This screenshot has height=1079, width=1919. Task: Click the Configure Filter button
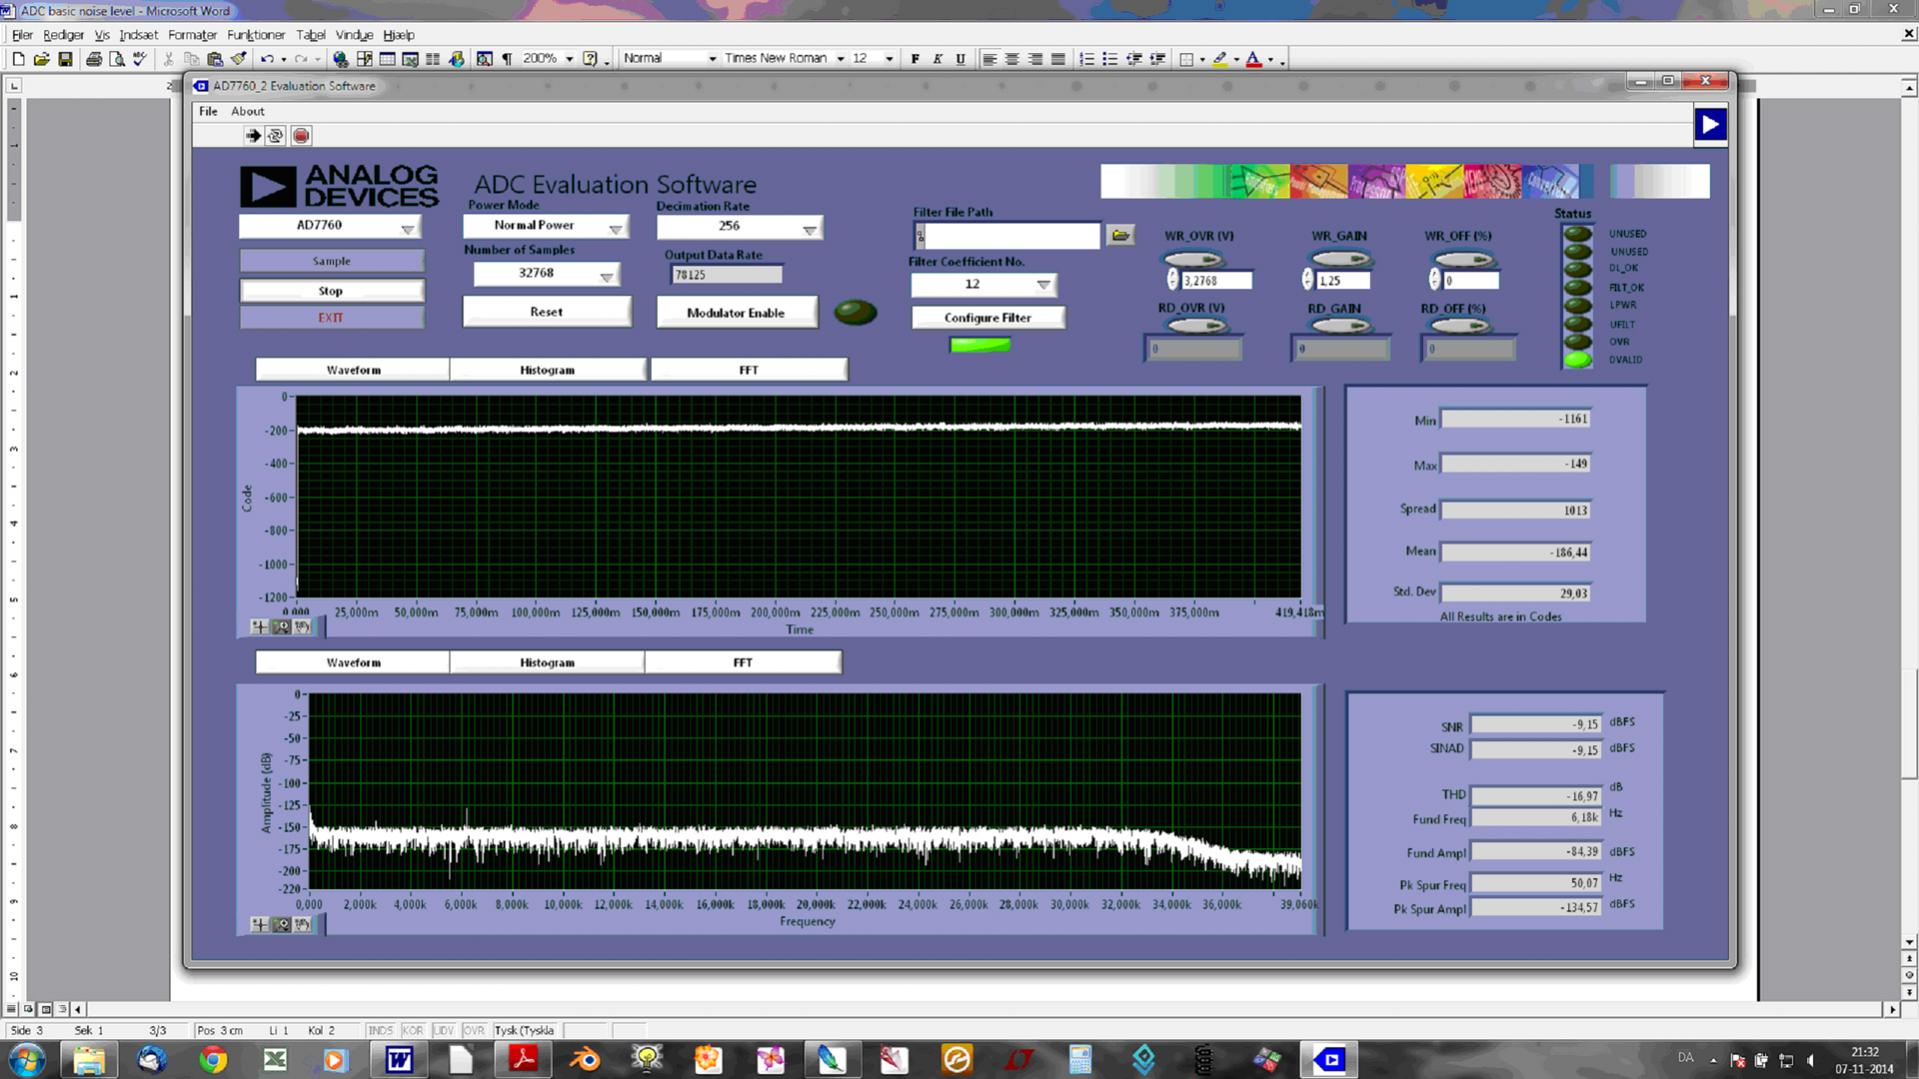(988, 318)
